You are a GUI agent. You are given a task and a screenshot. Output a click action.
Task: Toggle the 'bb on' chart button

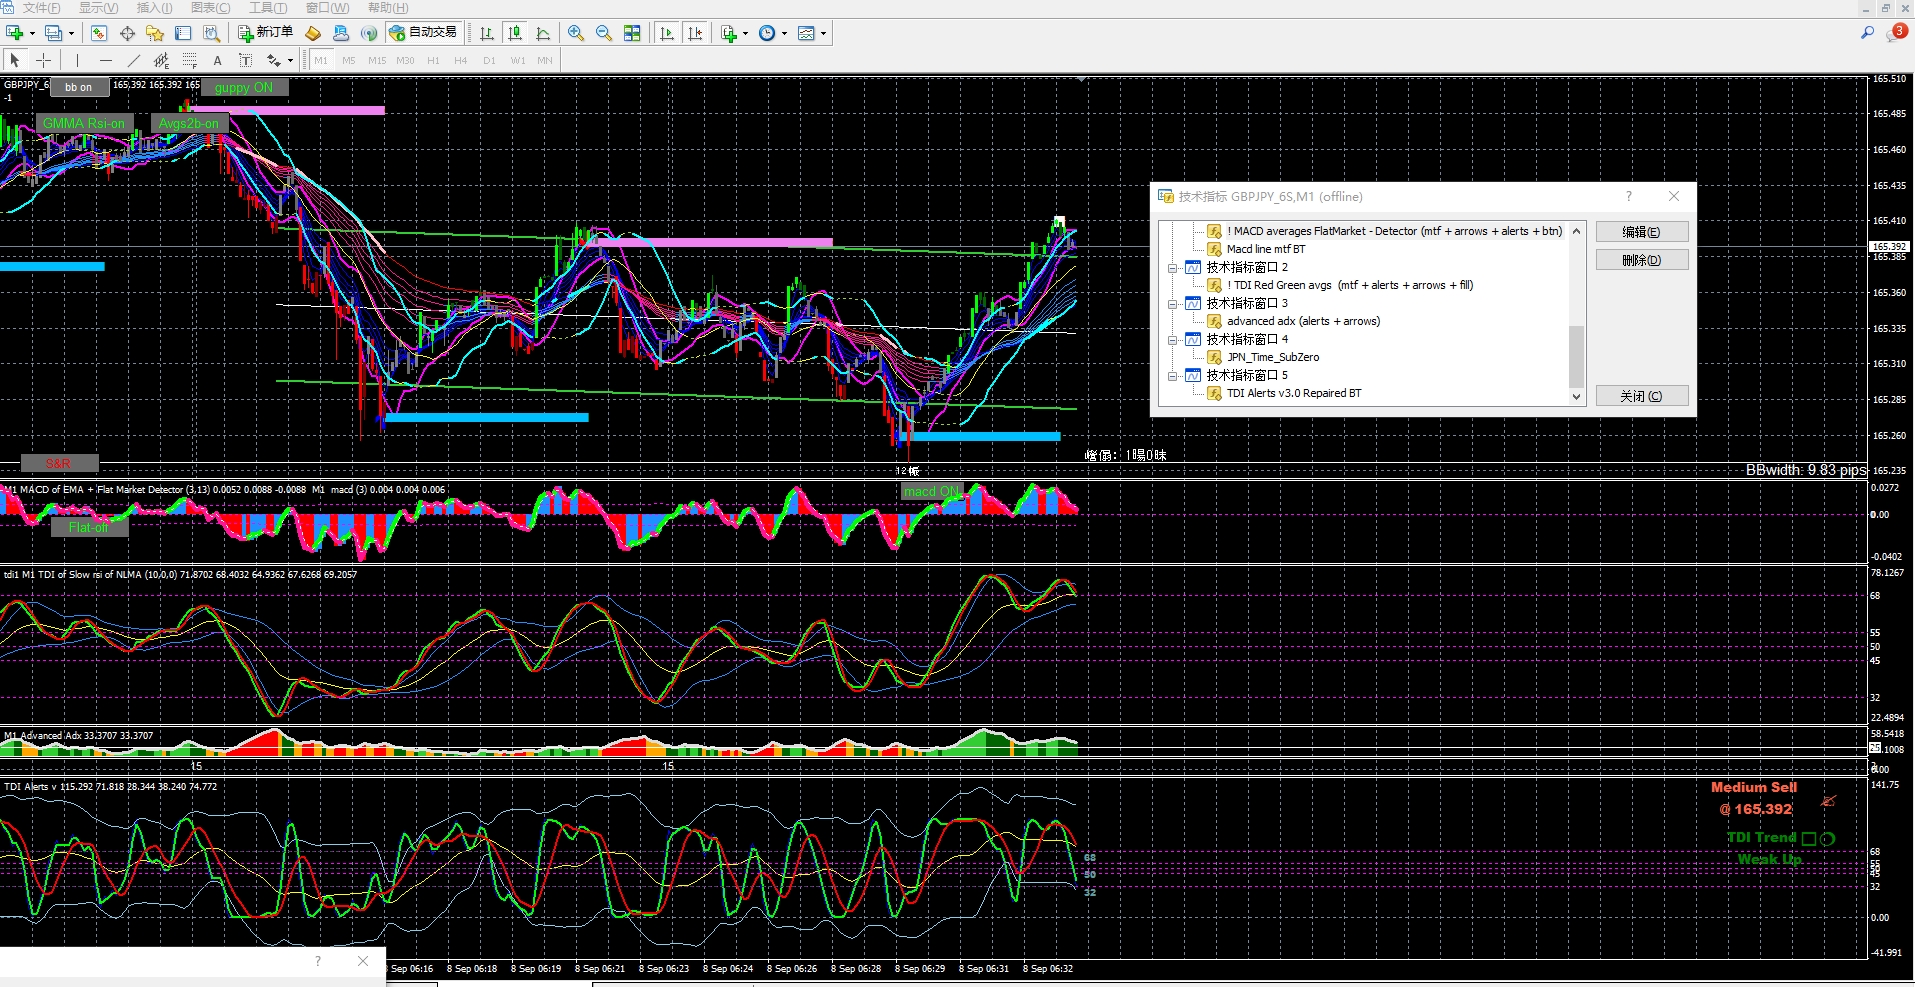click(78, 88)
